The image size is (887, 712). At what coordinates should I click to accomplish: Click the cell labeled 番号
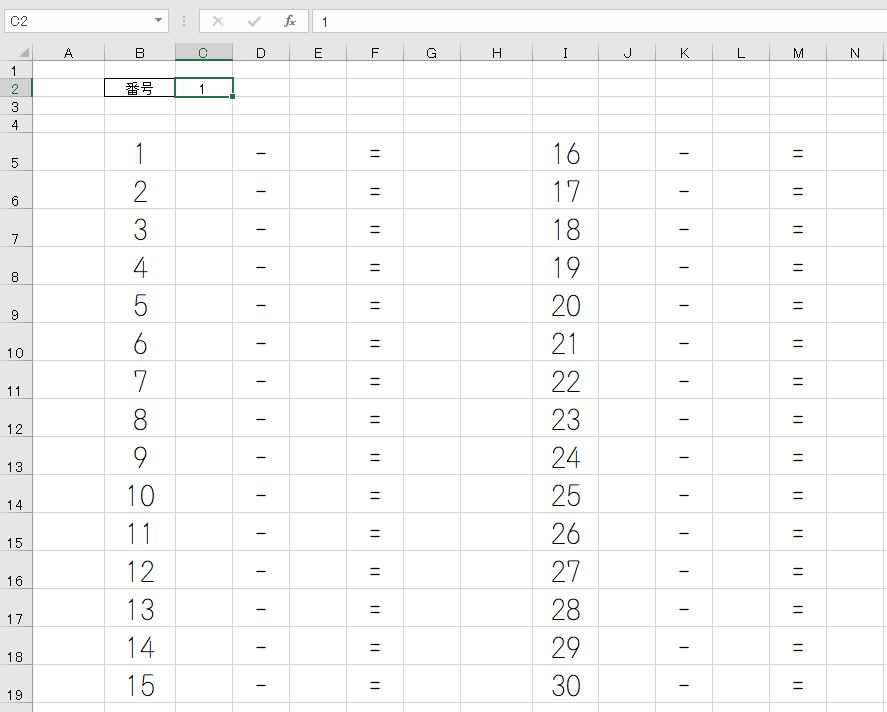click(140, 88)
